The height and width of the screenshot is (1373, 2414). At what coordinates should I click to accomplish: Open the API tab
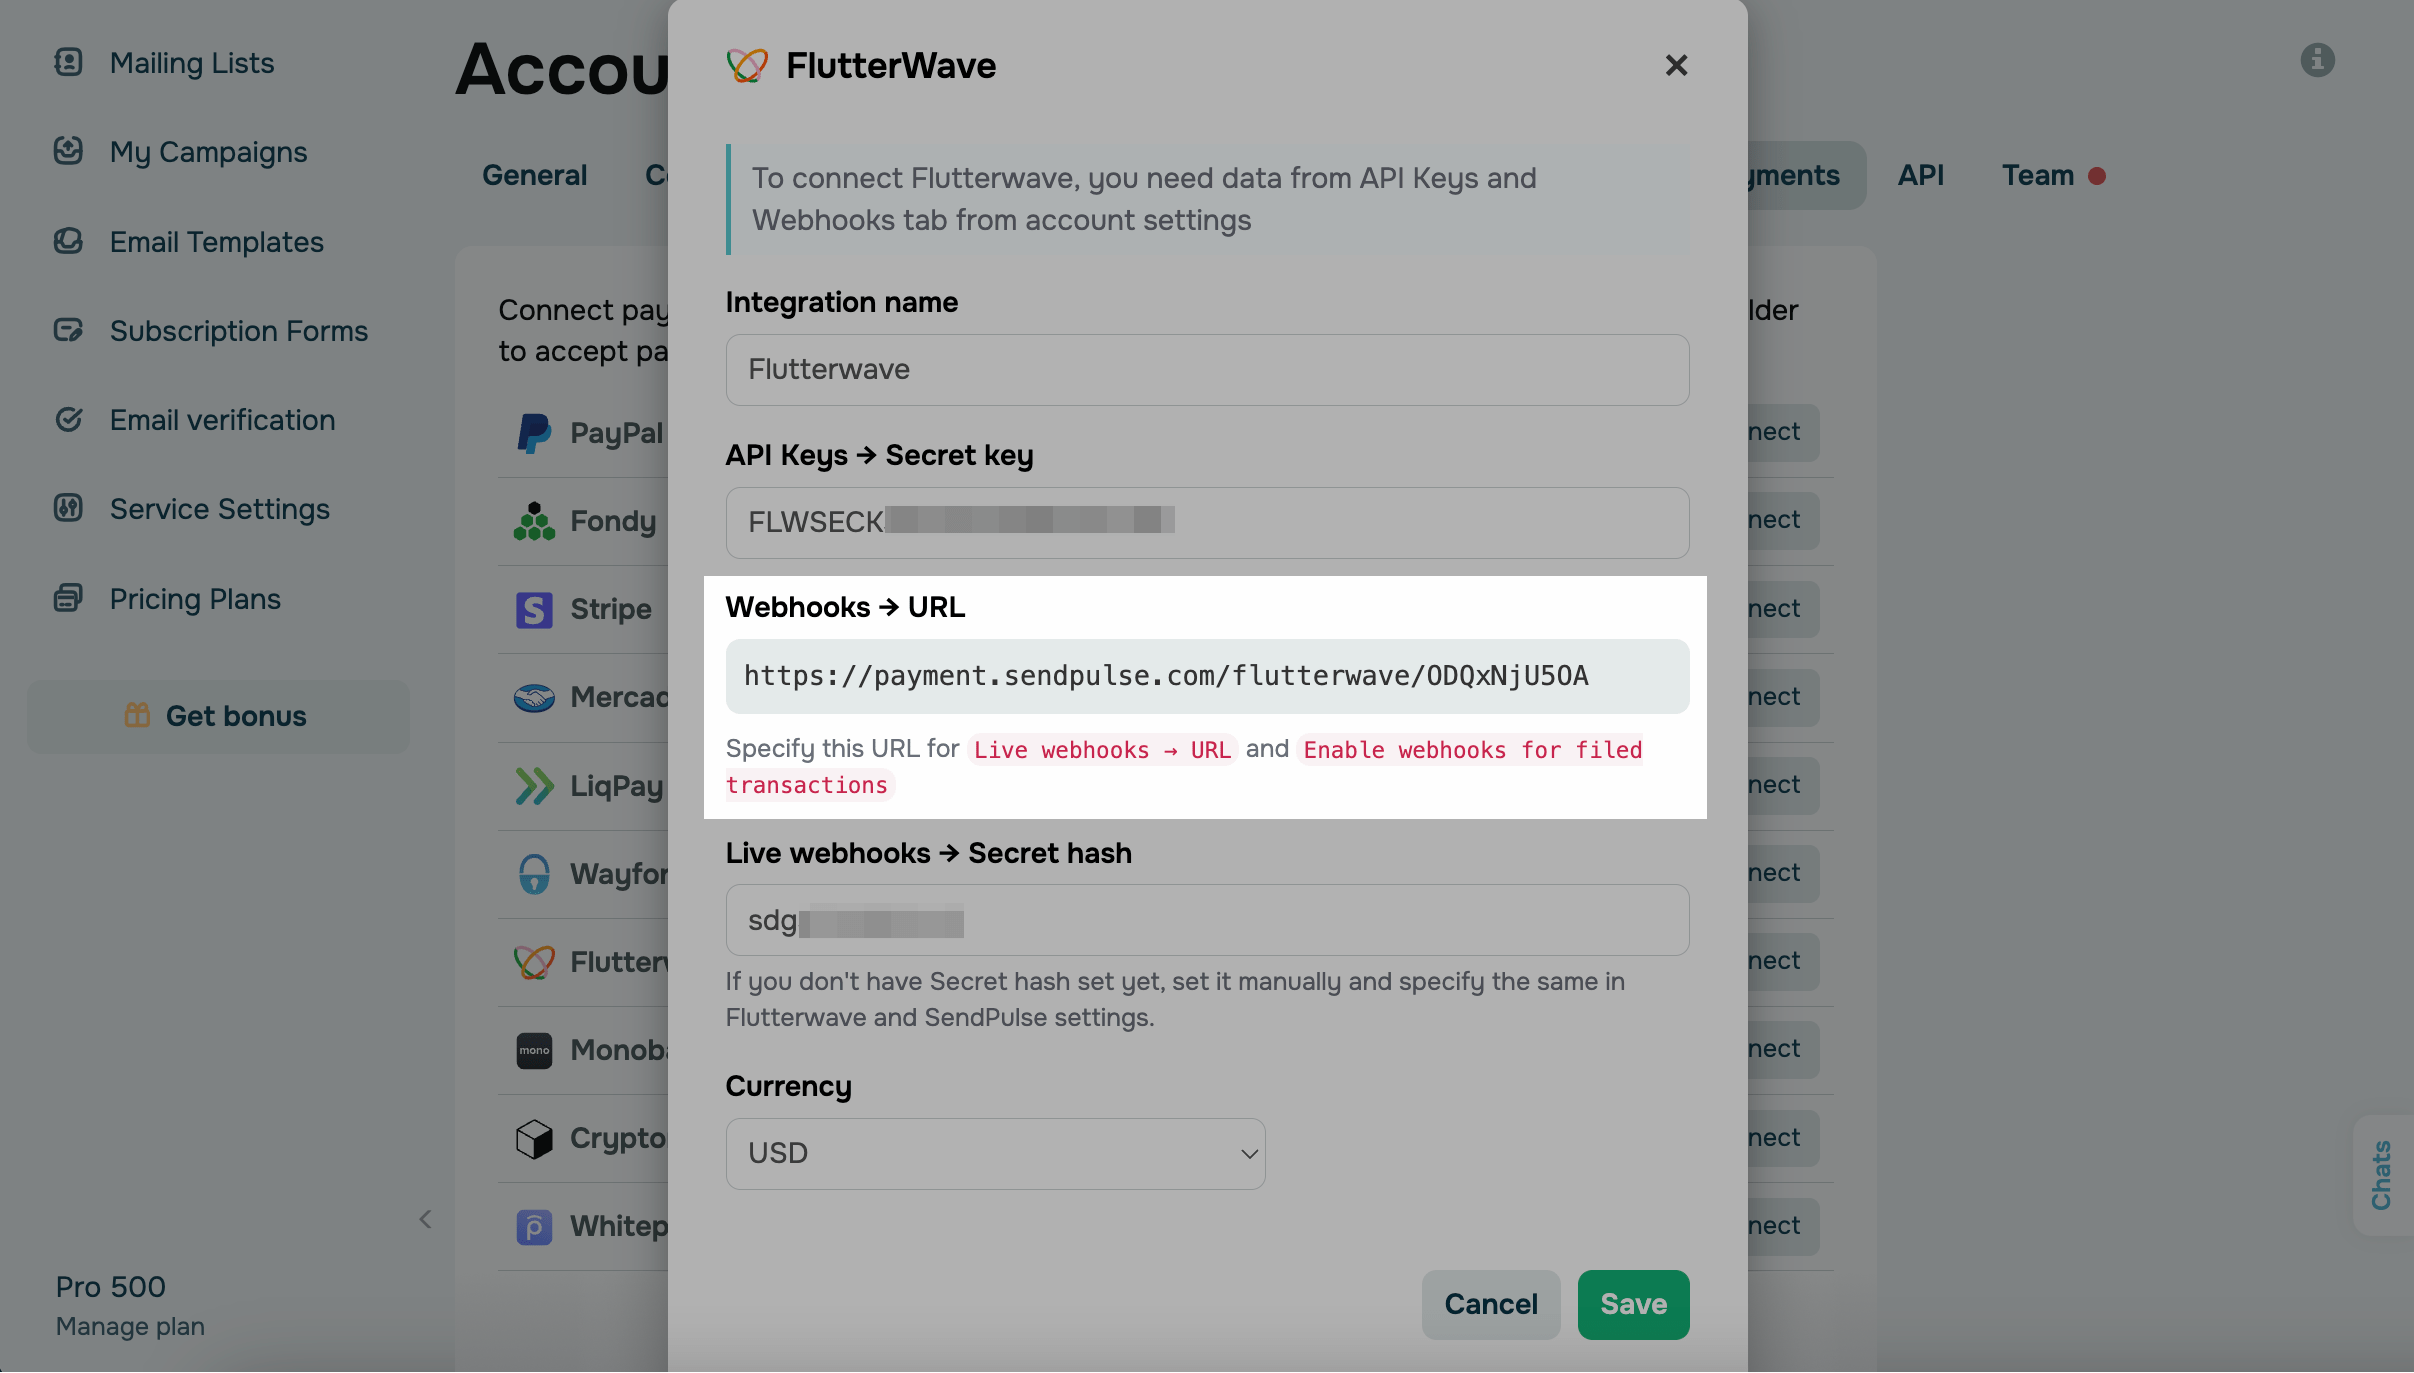point(1920,175)
